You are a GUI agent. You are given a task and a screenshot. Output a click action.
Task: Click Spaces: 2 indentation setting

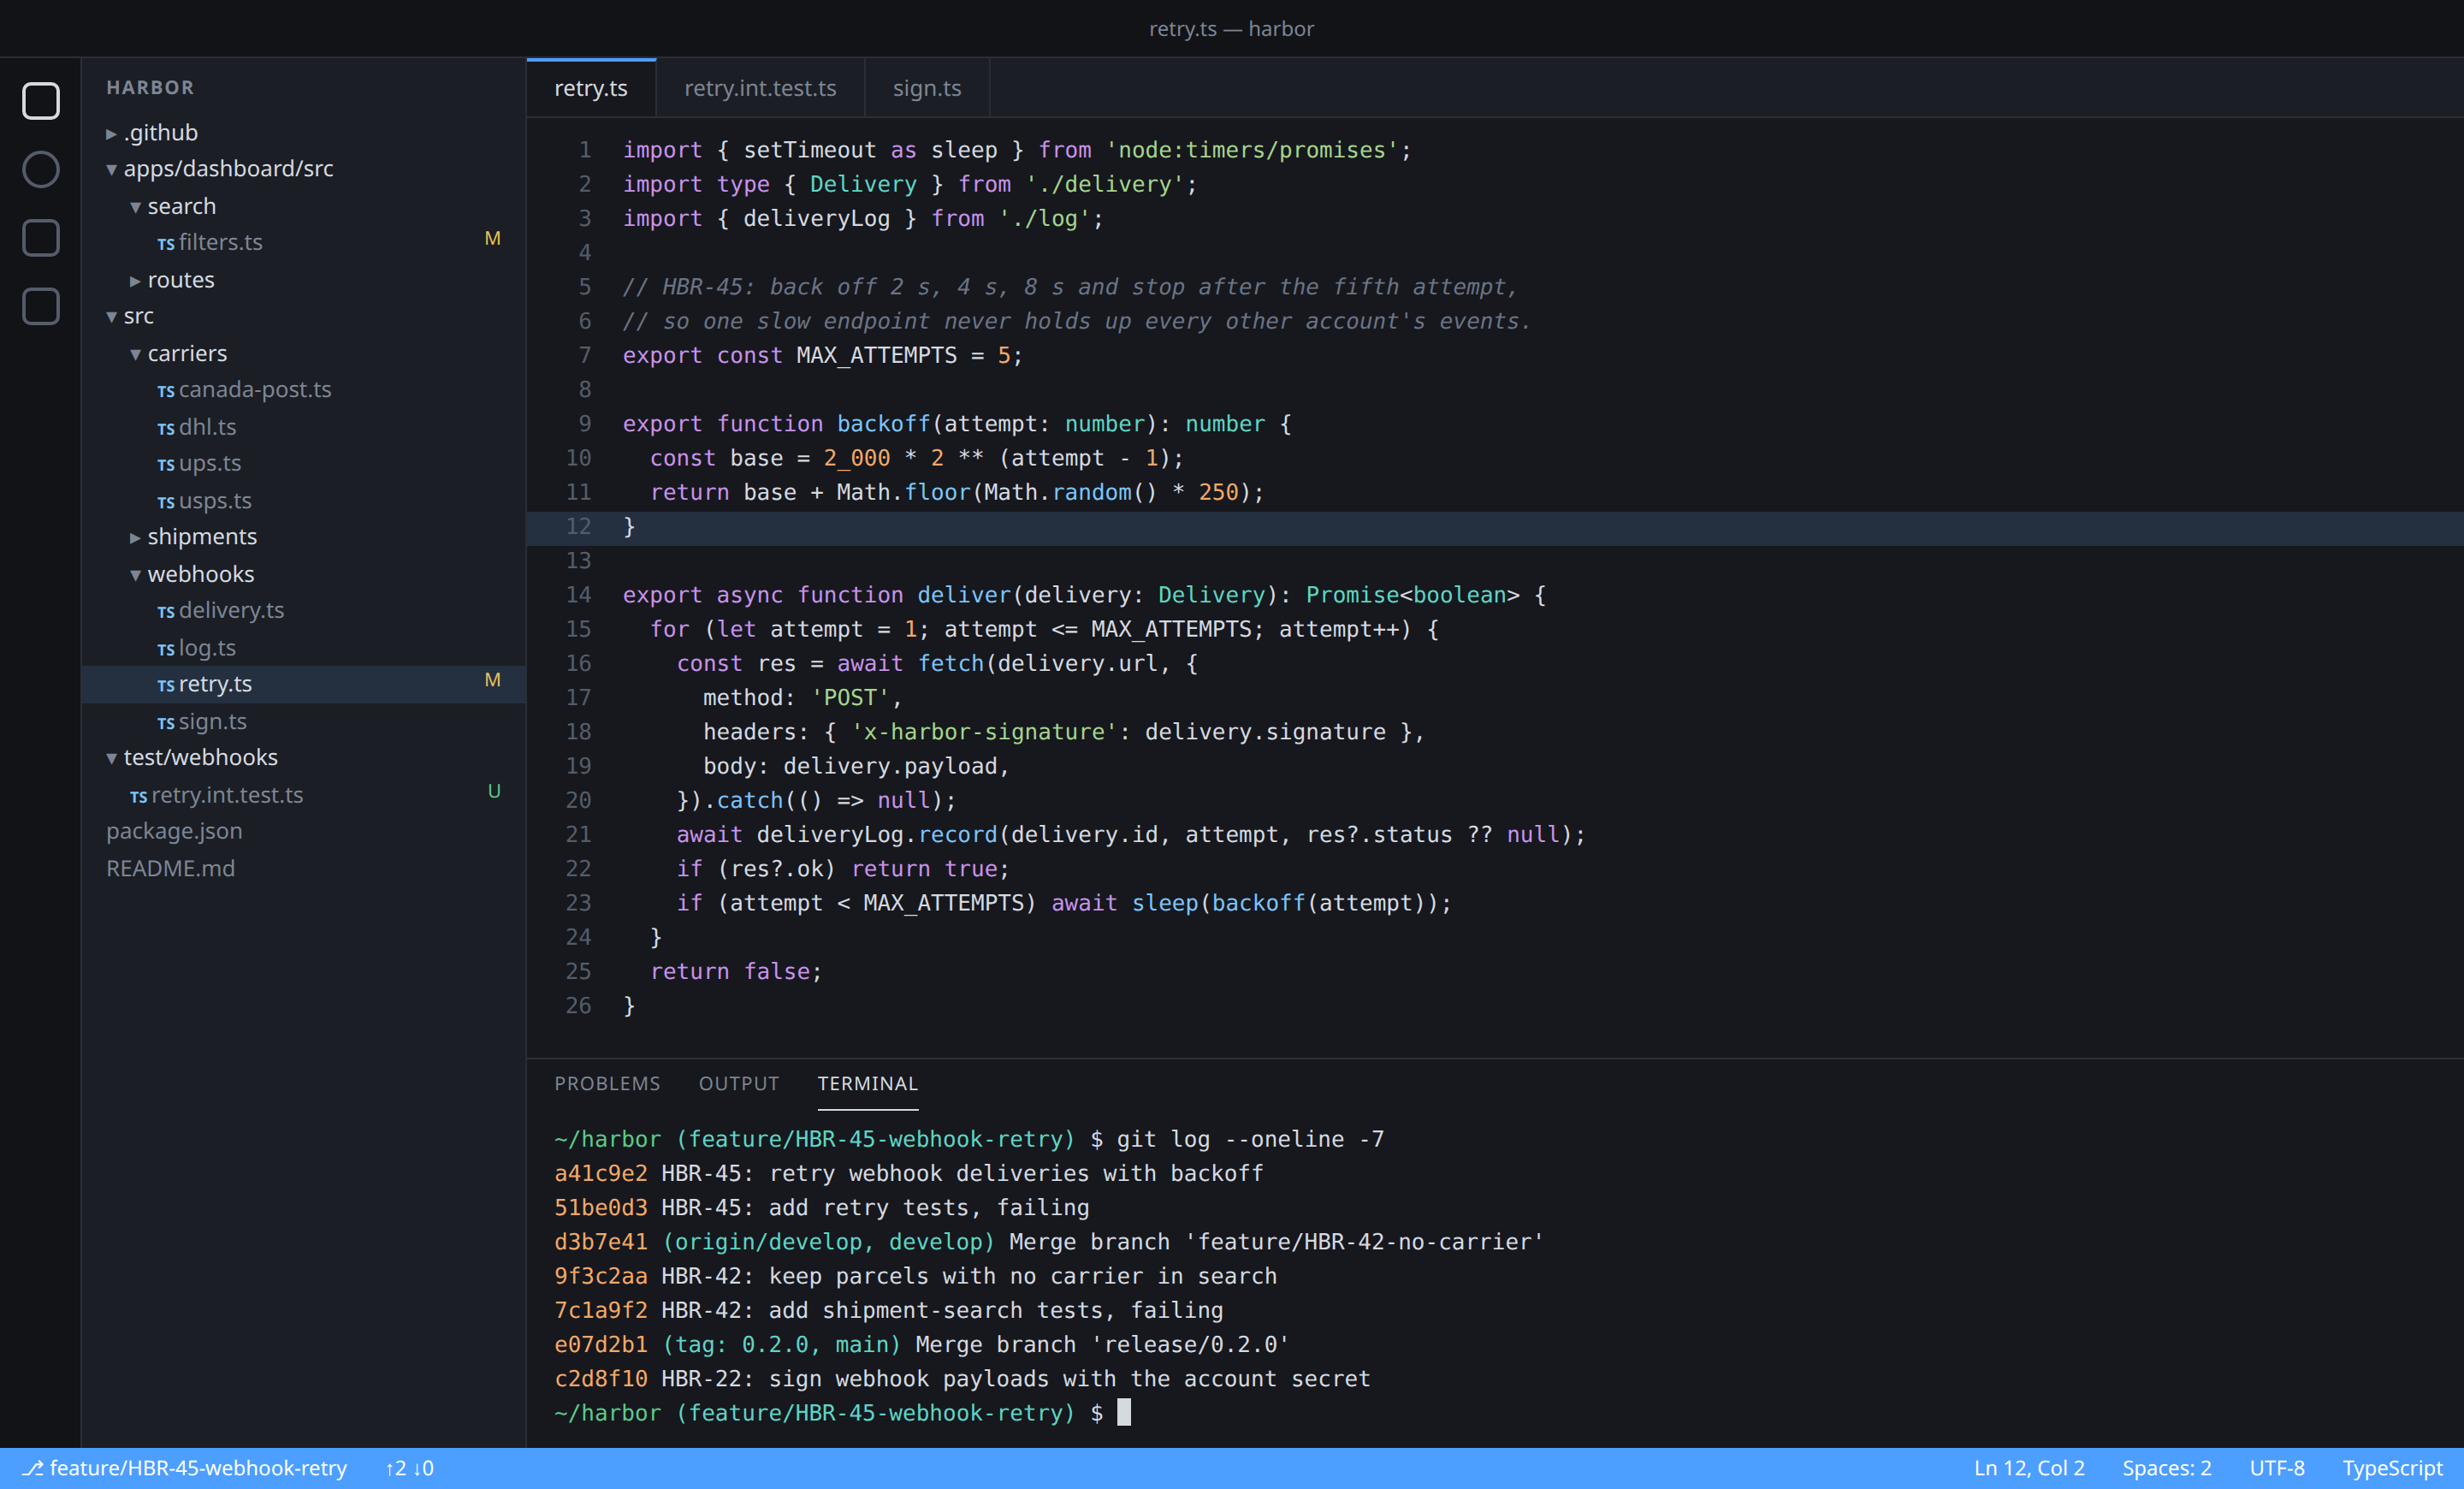[2167, 1468]
